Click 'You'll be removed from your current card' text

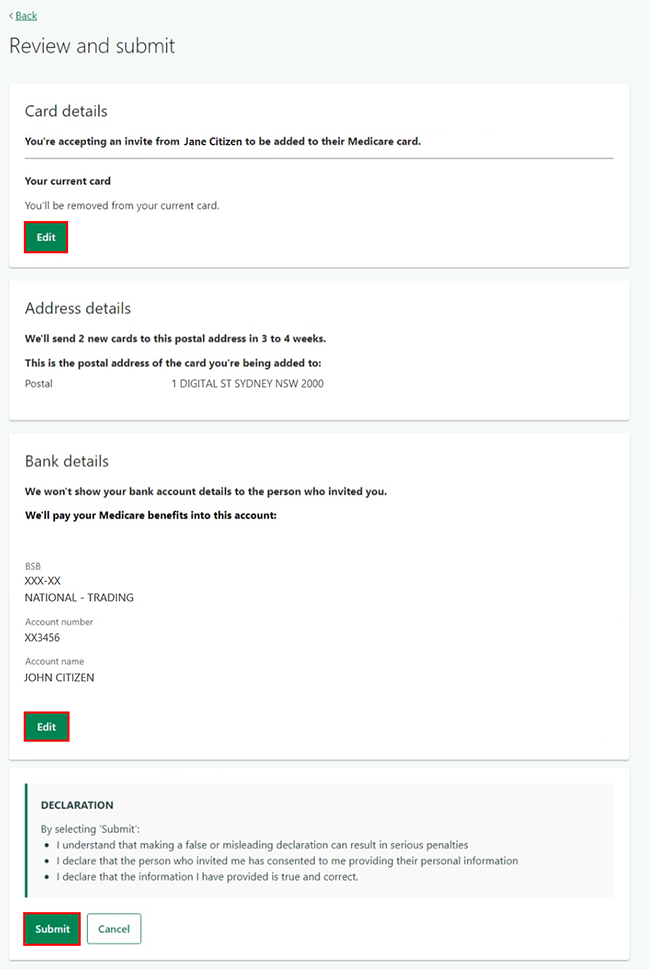tap(122, 206)
